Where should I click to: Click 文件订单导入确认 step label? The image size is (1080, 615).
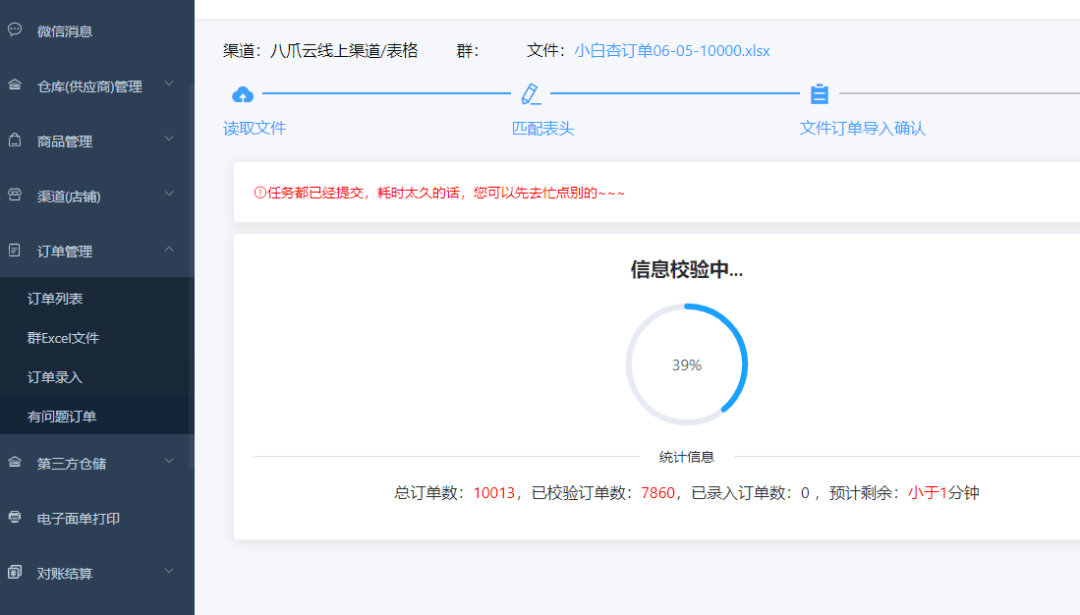click(x=862, y=128)
